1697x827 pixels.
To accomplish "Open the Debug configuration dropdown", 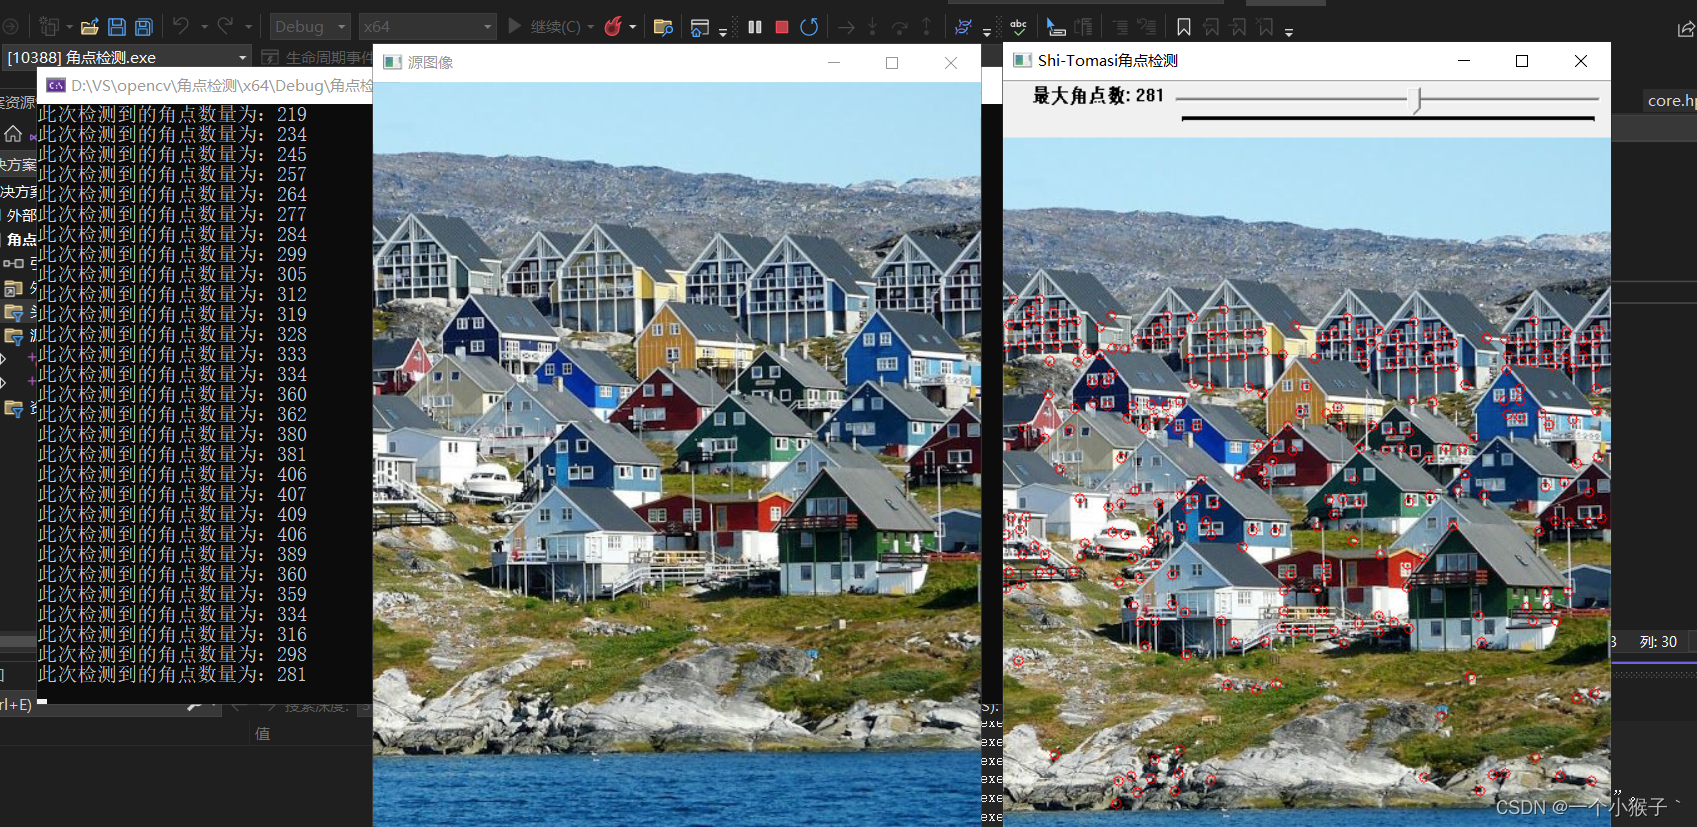I will pyautogui.click(x=309, y=27).
